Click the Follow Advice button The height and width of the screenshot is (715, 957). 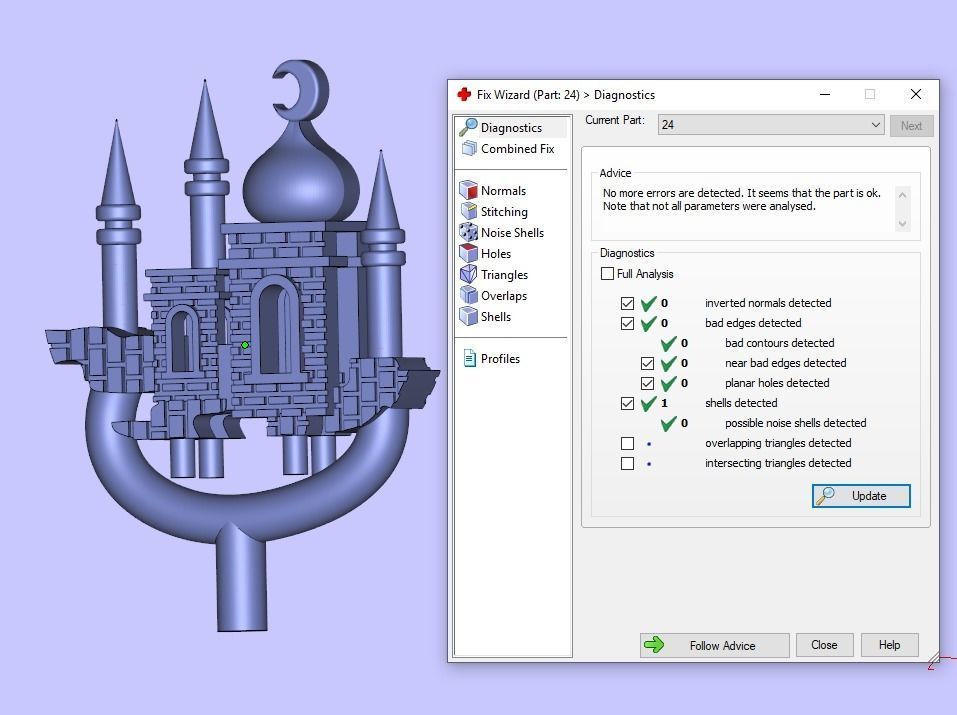click(714, 645)
